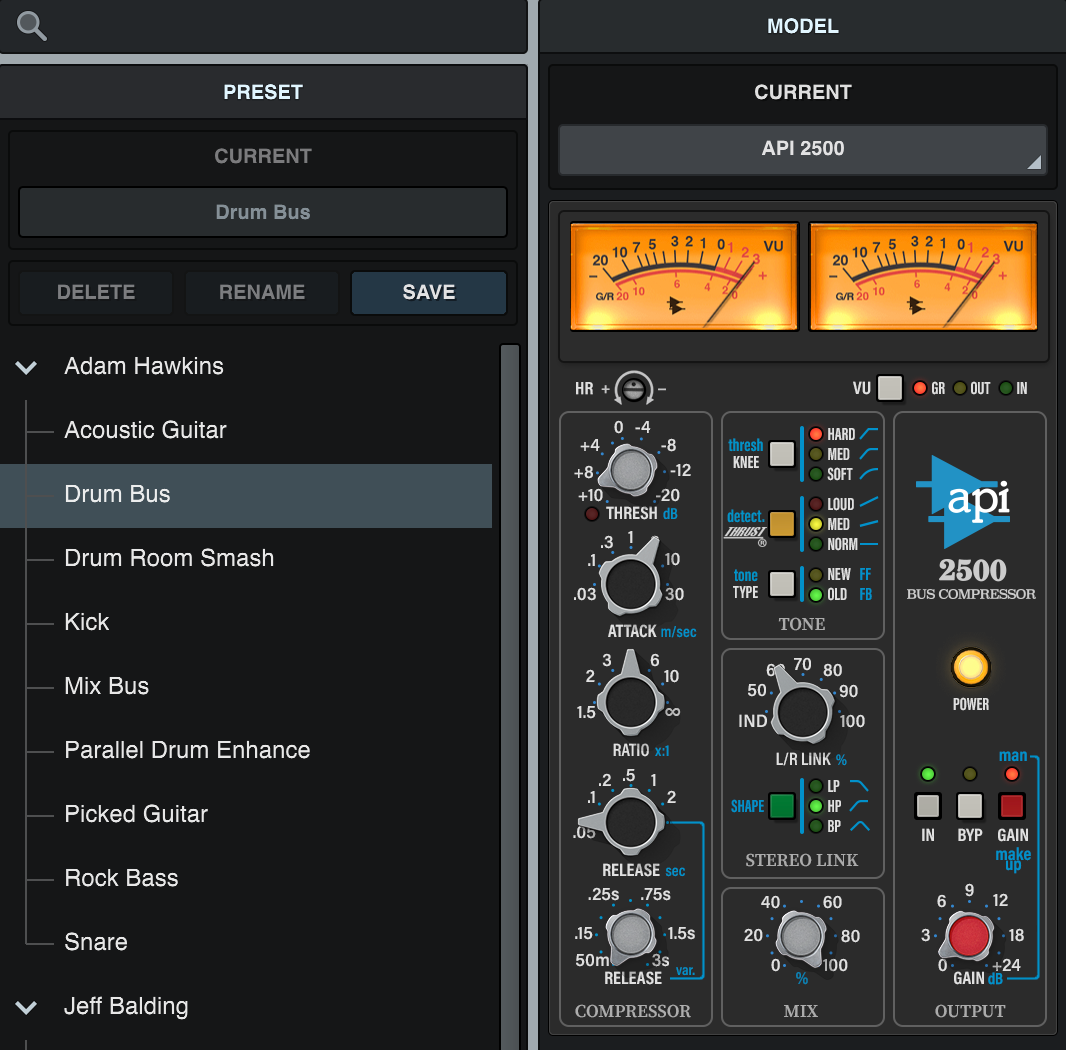Screen dimensions: 1066x1050
Task: Click the preset list scrollbar
Action: (510, 697)
